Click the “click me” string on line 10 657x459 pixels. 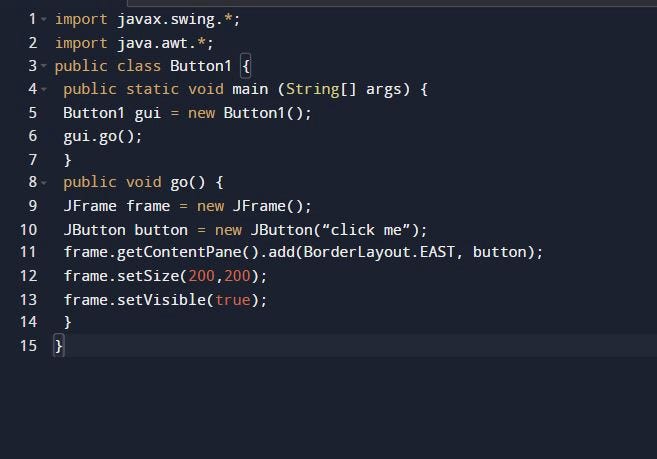pyautogui.click(x=365, y=230)
